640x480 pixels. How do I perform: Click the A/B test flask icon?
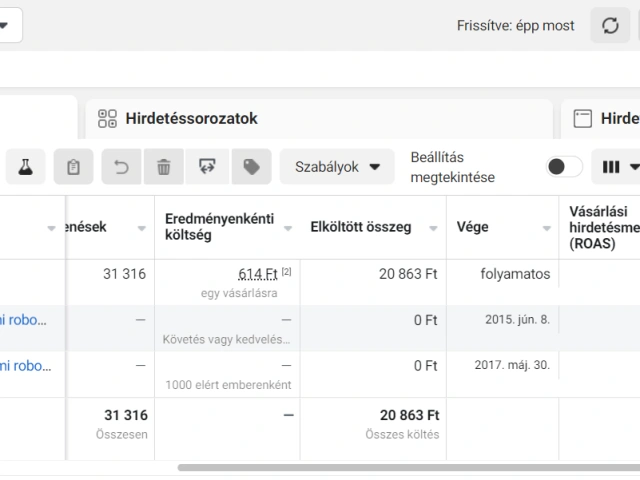tap(25, 167)
